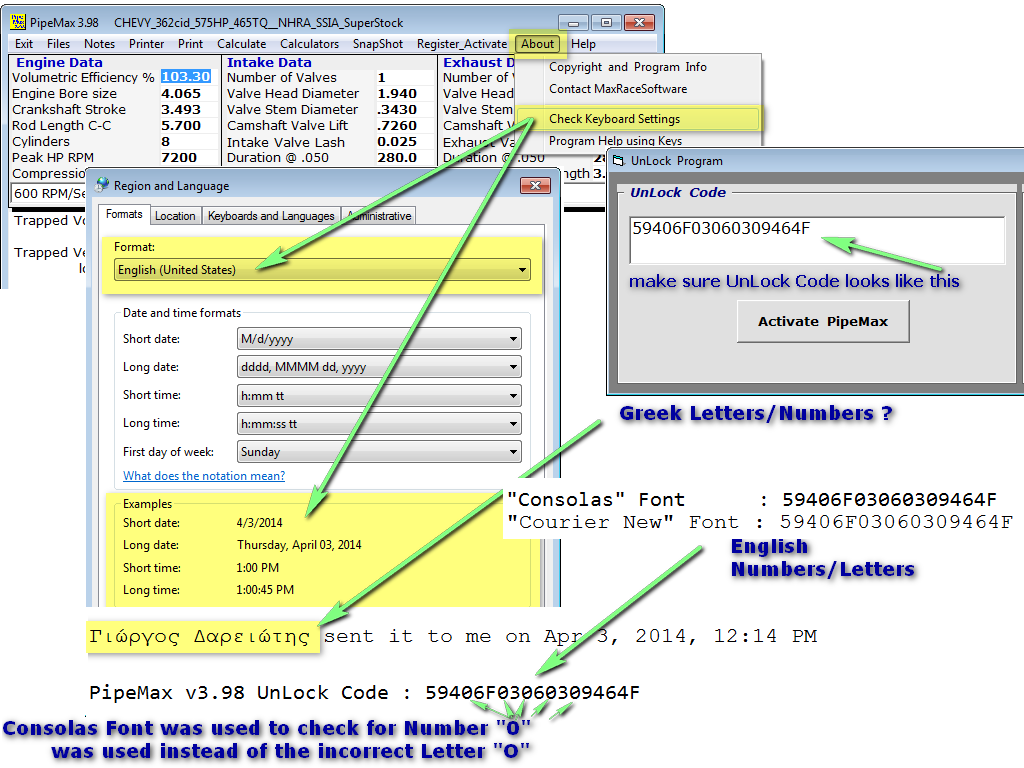Click the intake Valve Head Diameter value 1.940
This screenshot has width=1024, height=768.
click(x=397, y=93)
